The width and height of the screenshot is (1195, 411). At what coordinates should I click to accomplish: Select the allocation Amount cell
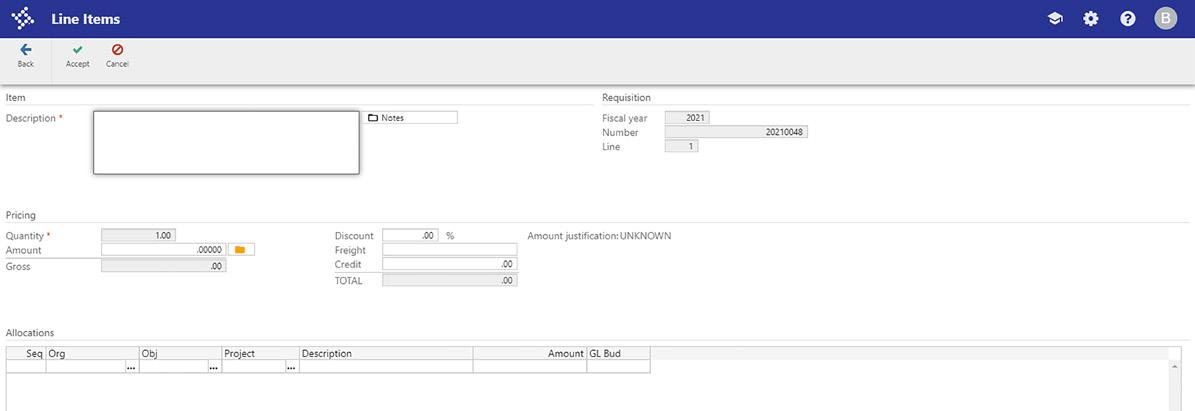pyautogui.click(x=530, y=367)
